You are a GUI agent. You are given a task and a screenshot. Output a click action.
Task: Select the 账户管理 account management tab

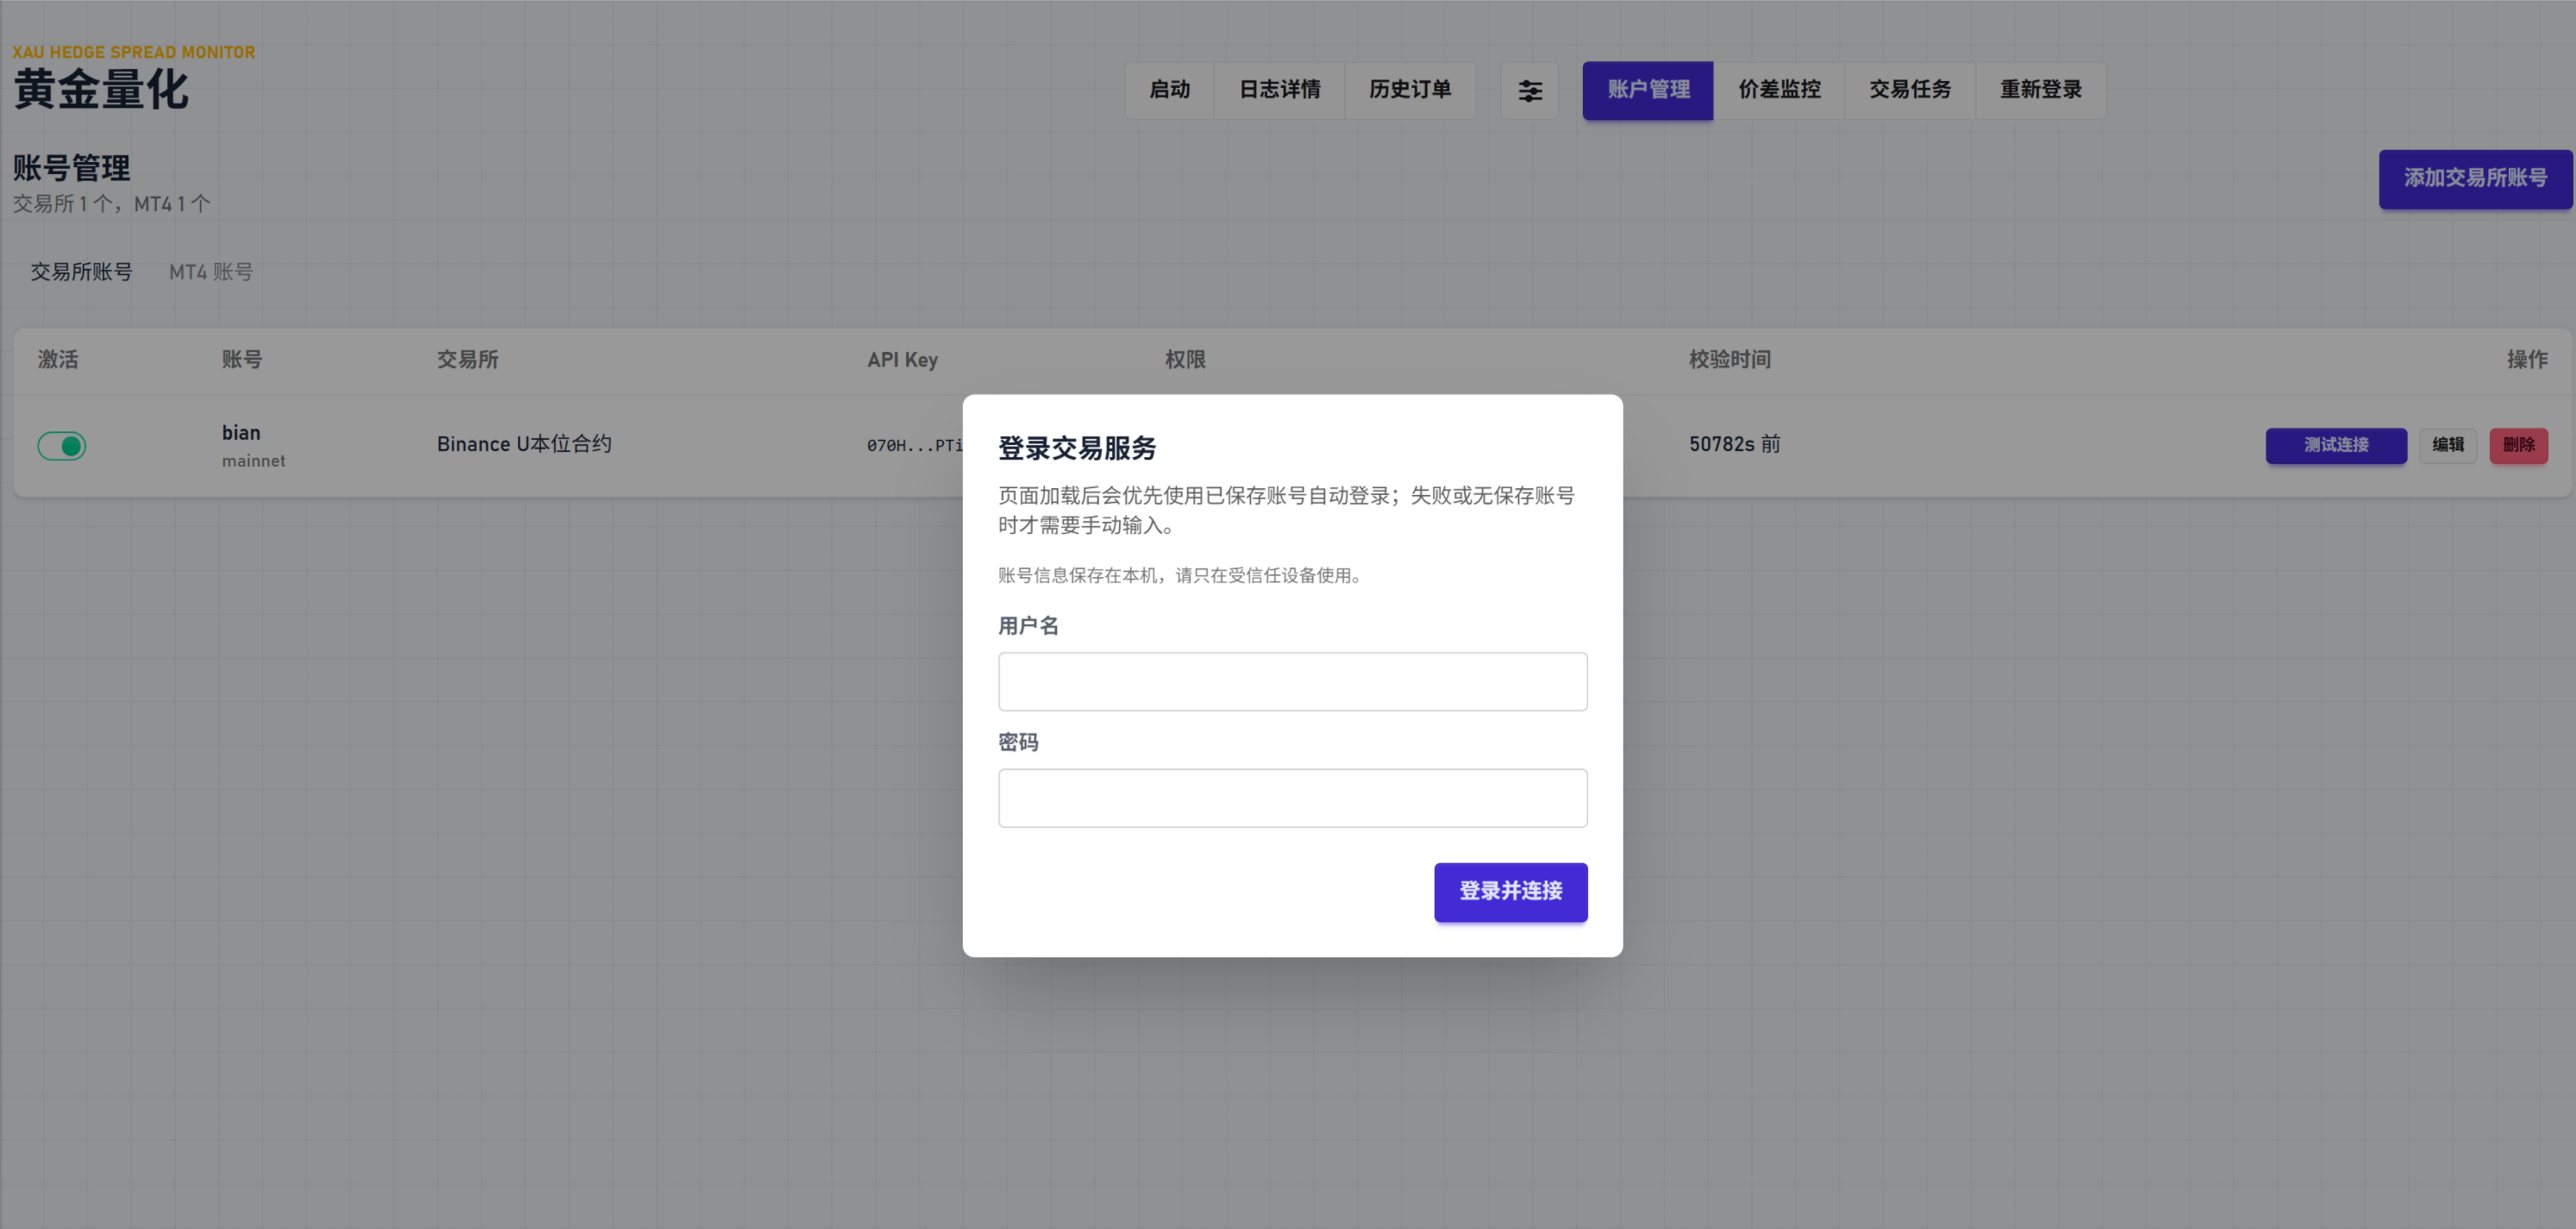(1648, 91)
